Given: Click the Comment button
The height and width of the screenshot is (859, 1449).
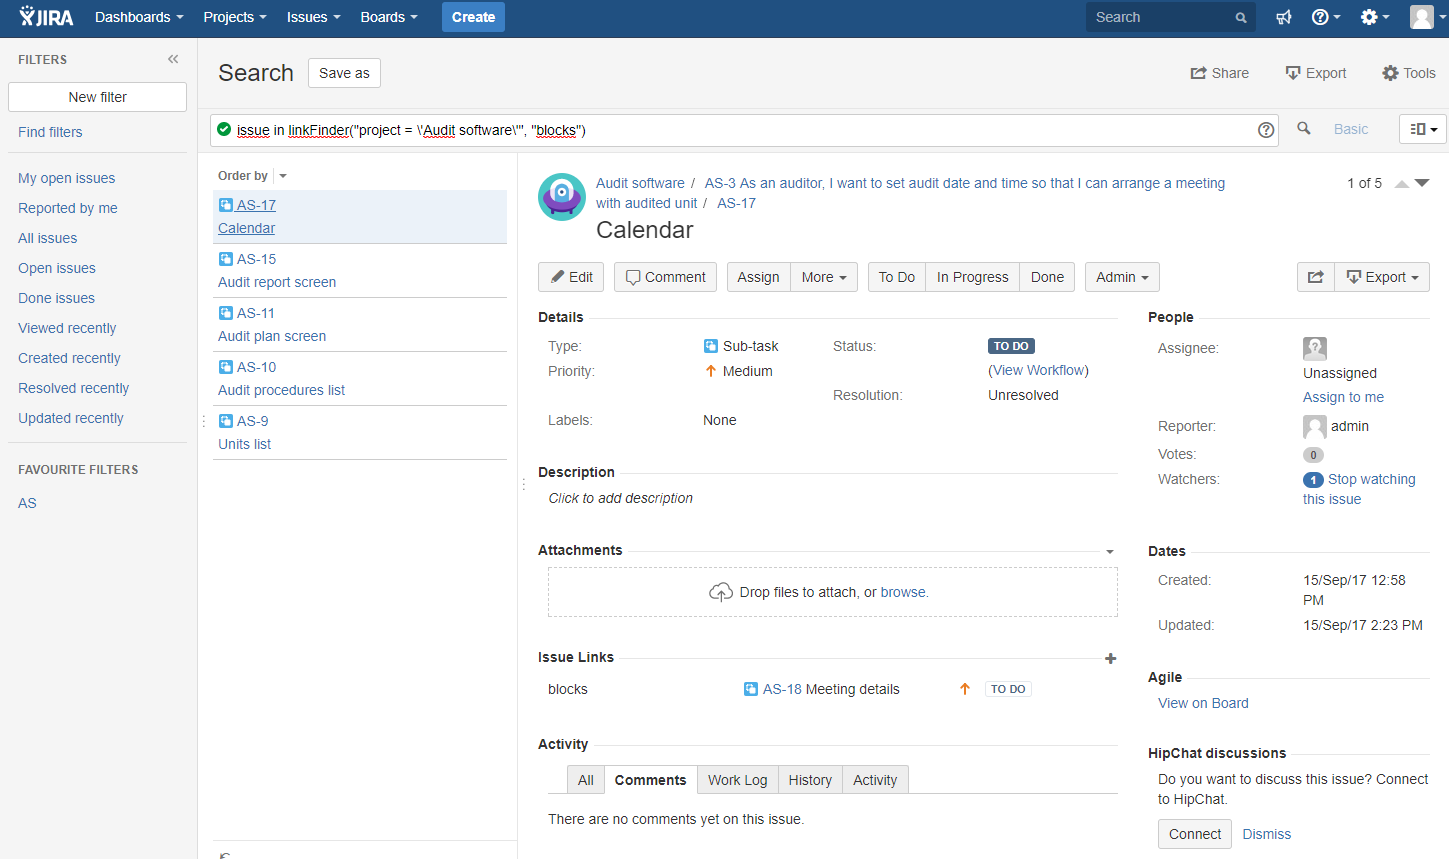Looking at the screenshot, I should pos(665,277).
